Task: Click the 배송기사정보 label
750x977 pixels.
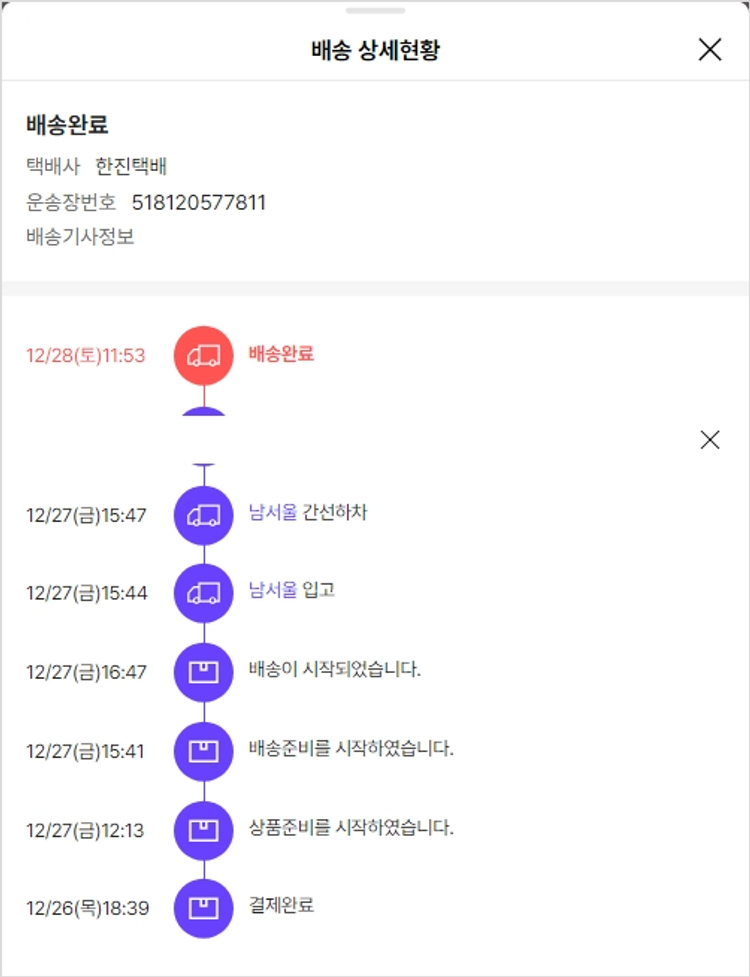Action: coord(80,237)
